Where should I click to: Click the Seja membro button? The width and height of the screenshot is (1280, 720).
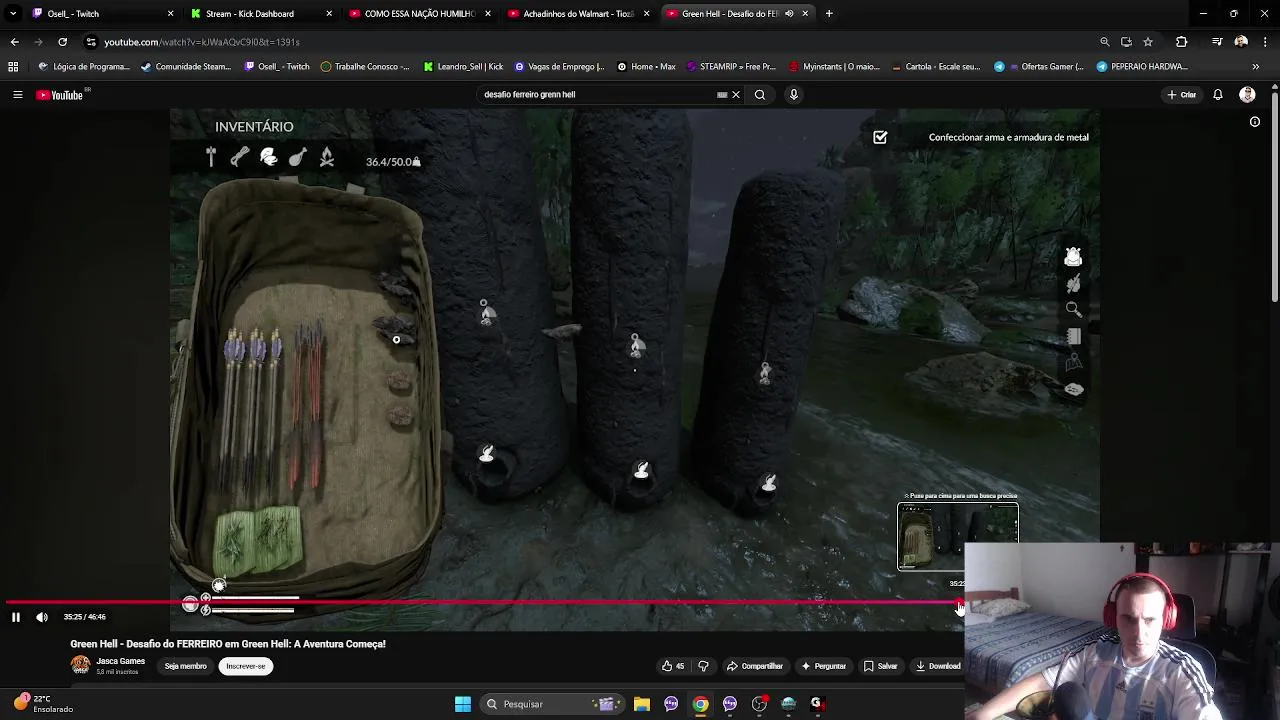point(186,666)
